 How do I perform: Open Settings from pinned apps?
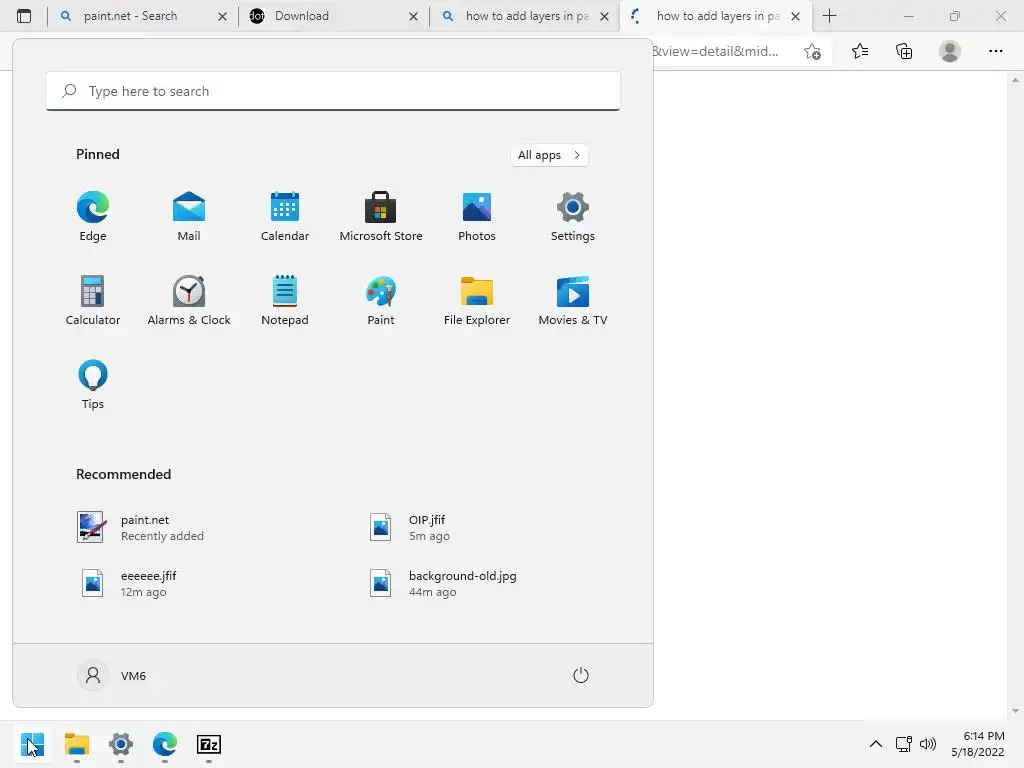click(x=573, y=217)
